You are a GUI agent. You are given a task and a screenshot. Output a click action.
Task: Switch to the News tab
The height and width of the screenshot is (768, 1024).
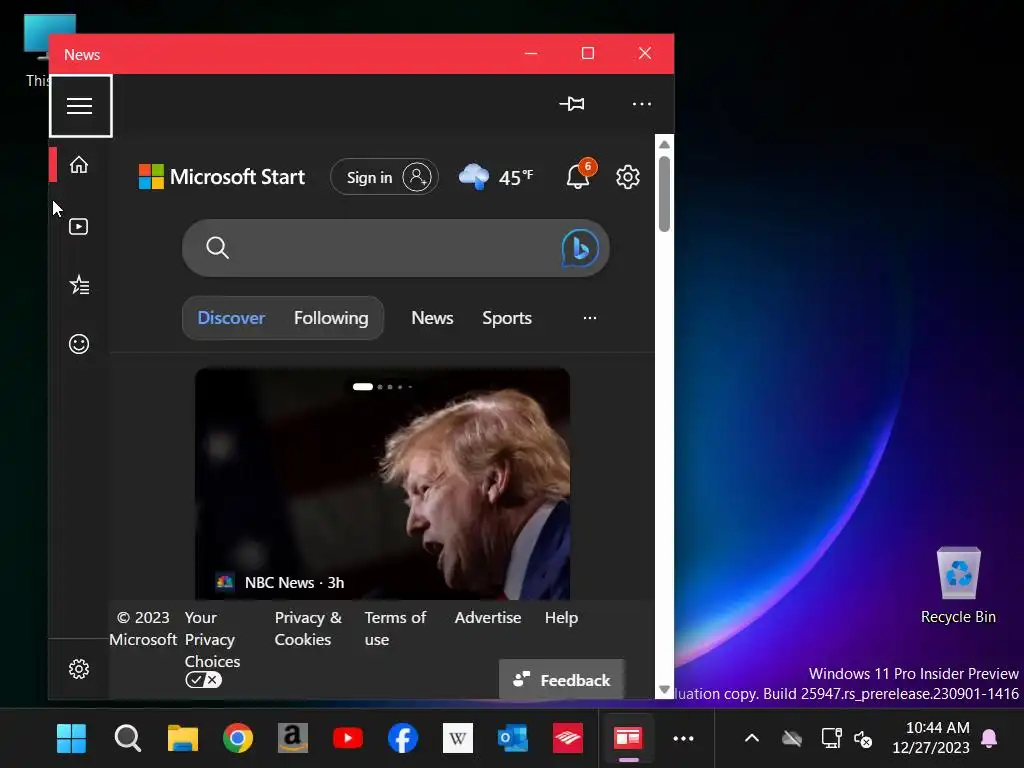(x=432, y=318)
